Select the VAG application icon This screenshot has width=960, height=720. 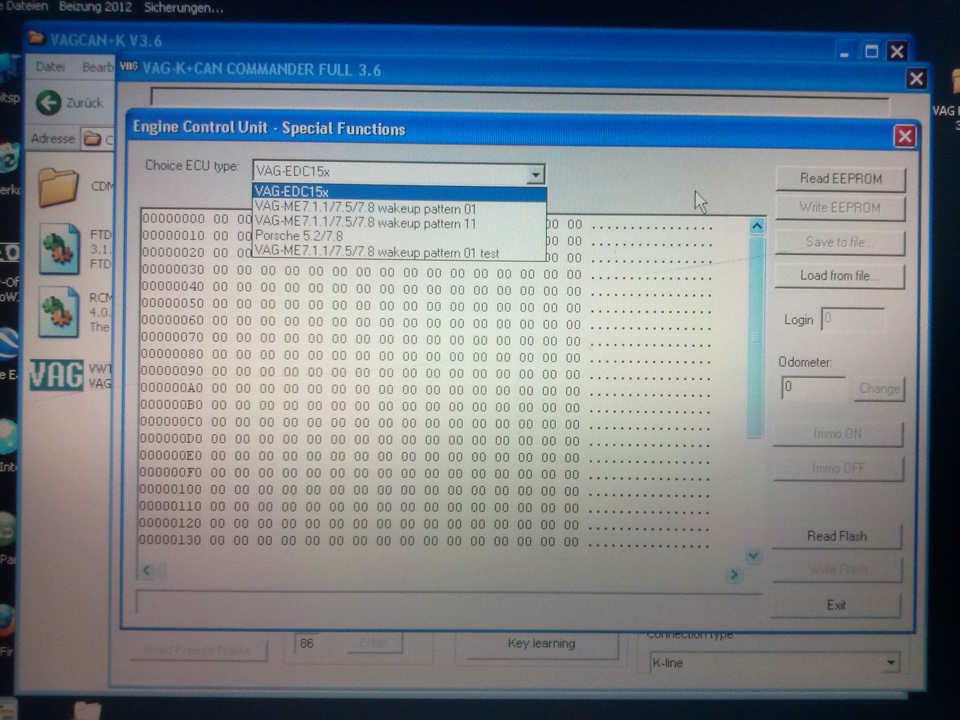pos(56,375)
